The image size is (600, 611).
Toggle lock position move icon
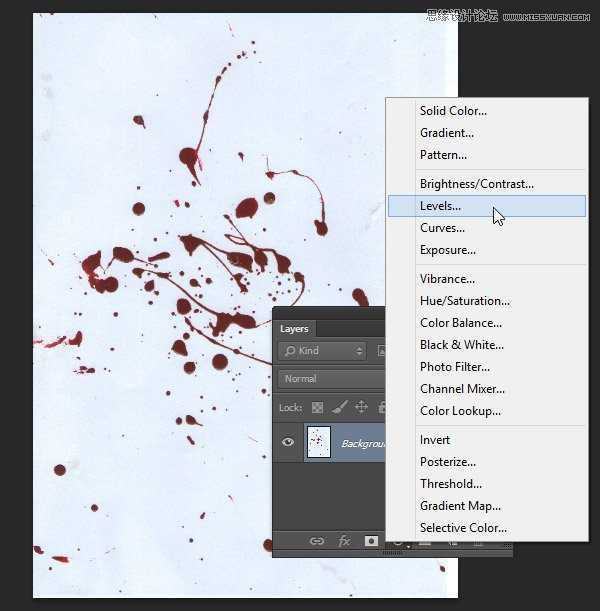[x=361, y=408]
